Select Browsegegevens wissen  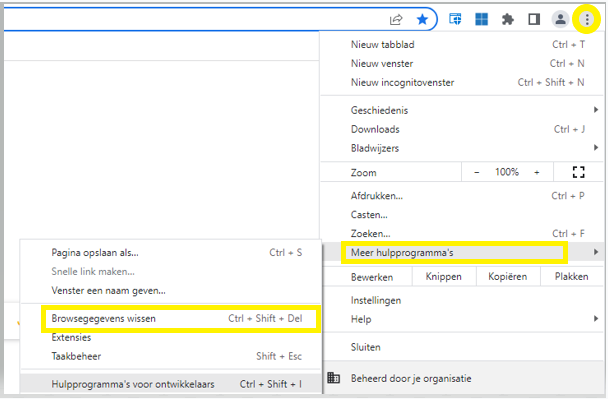click(x=181, y=319)
